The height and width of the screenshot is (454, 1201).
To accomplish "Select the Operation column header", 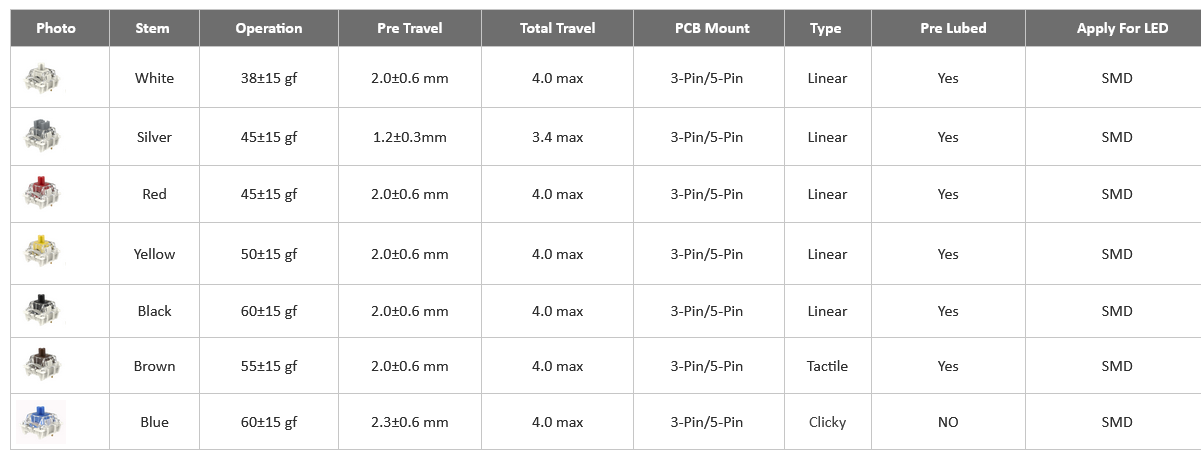I will coord(269,28).
